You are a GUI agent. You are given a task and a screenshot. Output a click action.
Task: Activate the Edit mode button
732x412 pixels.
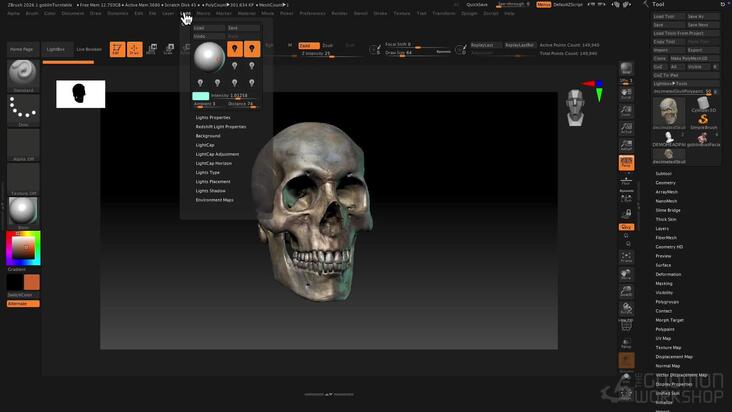[x=117, y=49]
